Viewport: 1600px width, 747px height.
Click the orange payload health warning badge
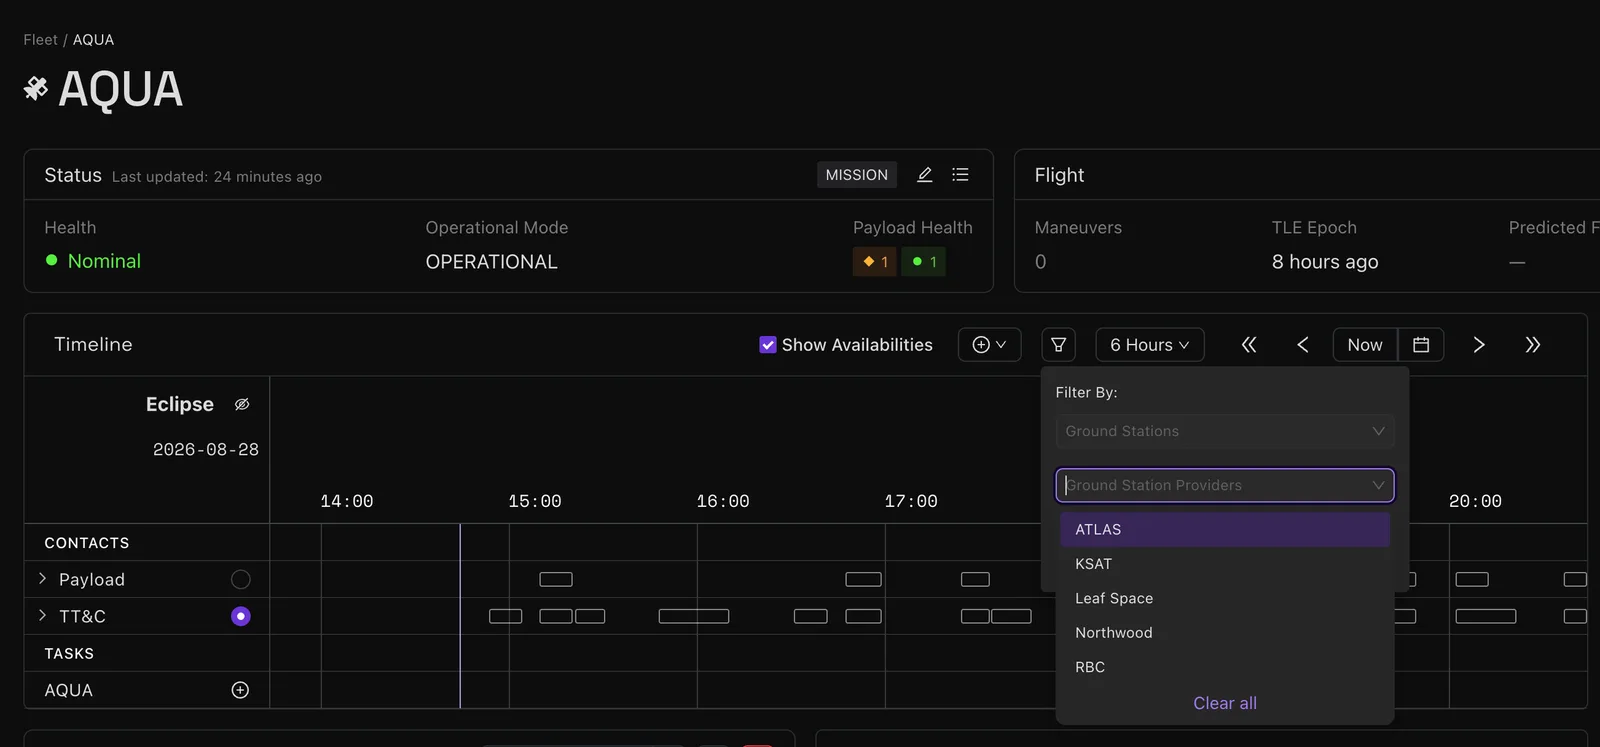[875, 262]
